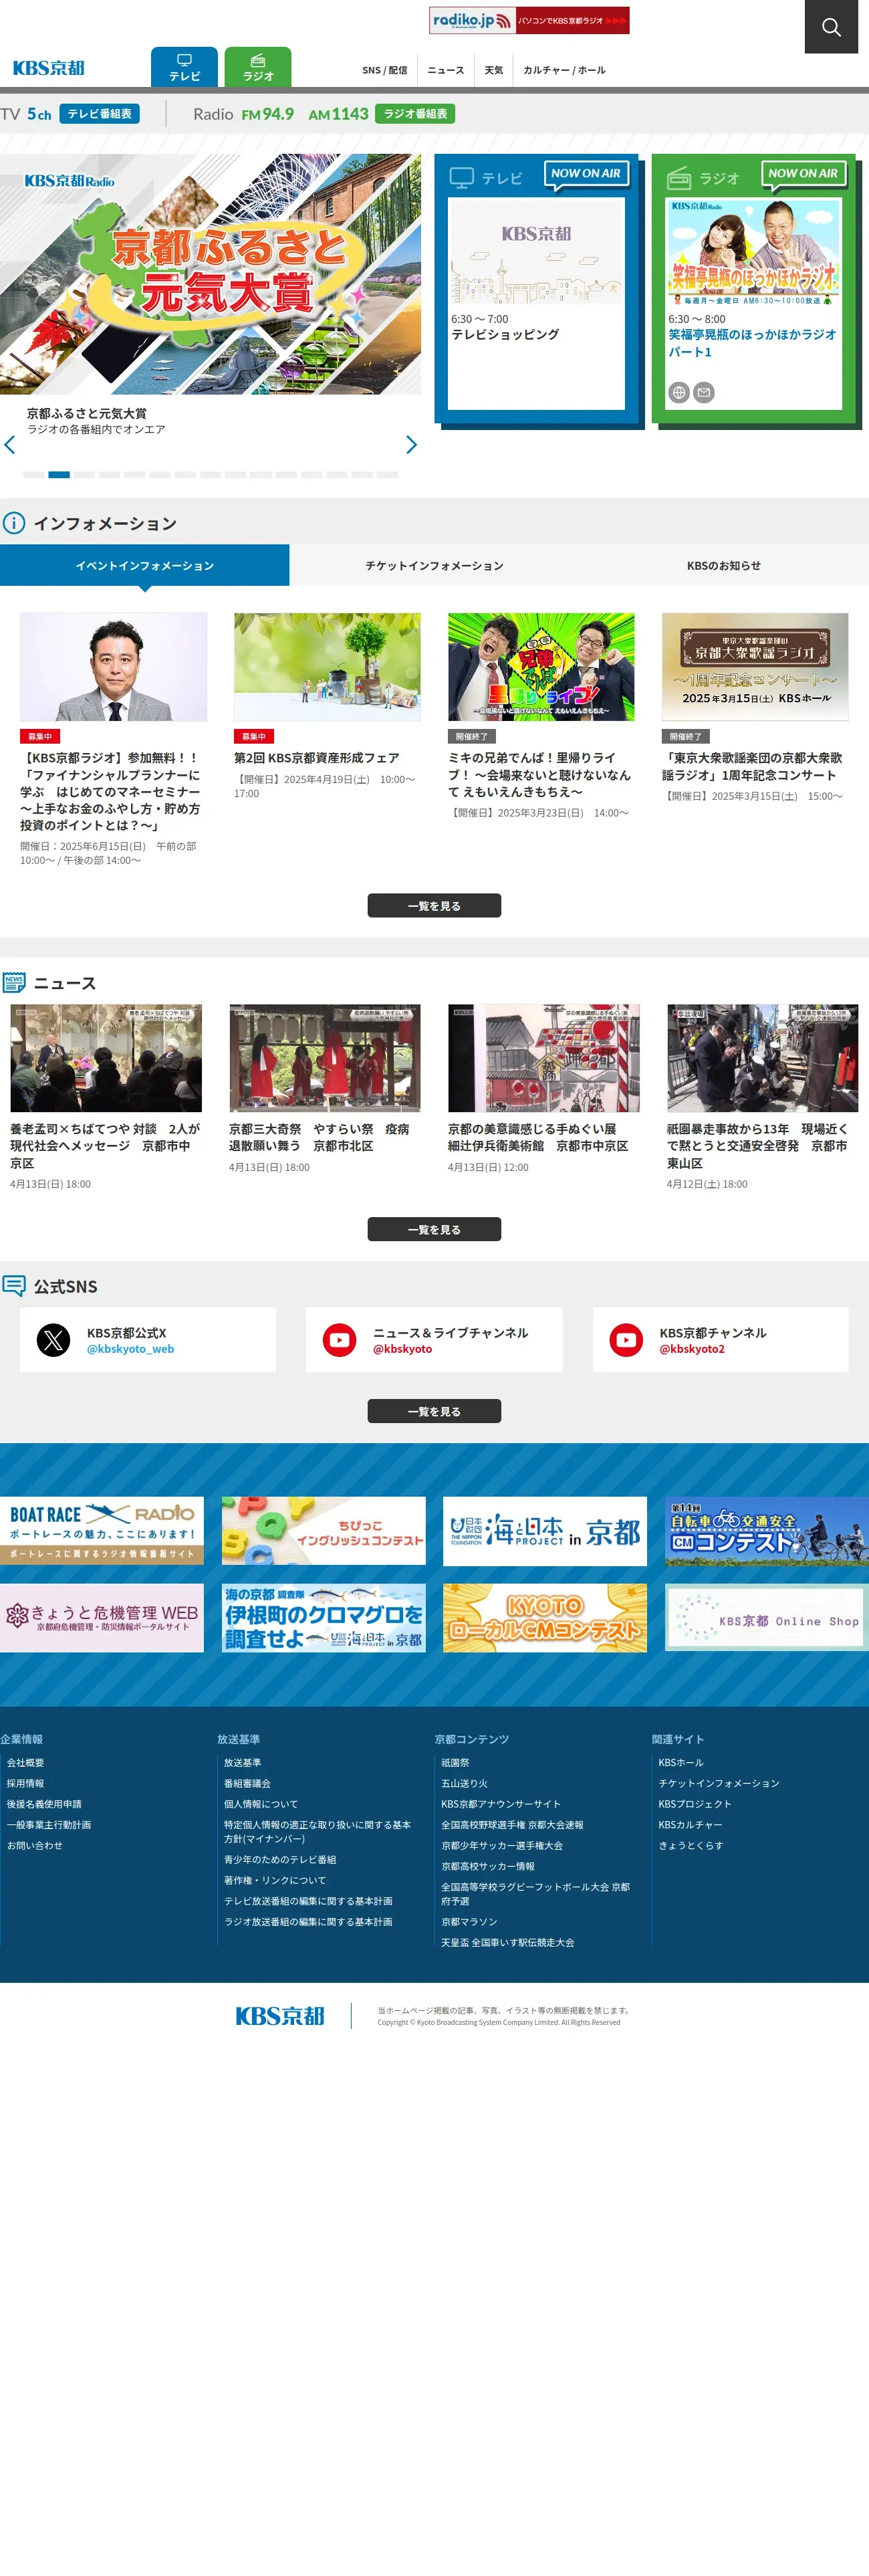Open the ニュース menu item
The width and height of the screenshot is (869, 2576).
click(x=446, y=70)
